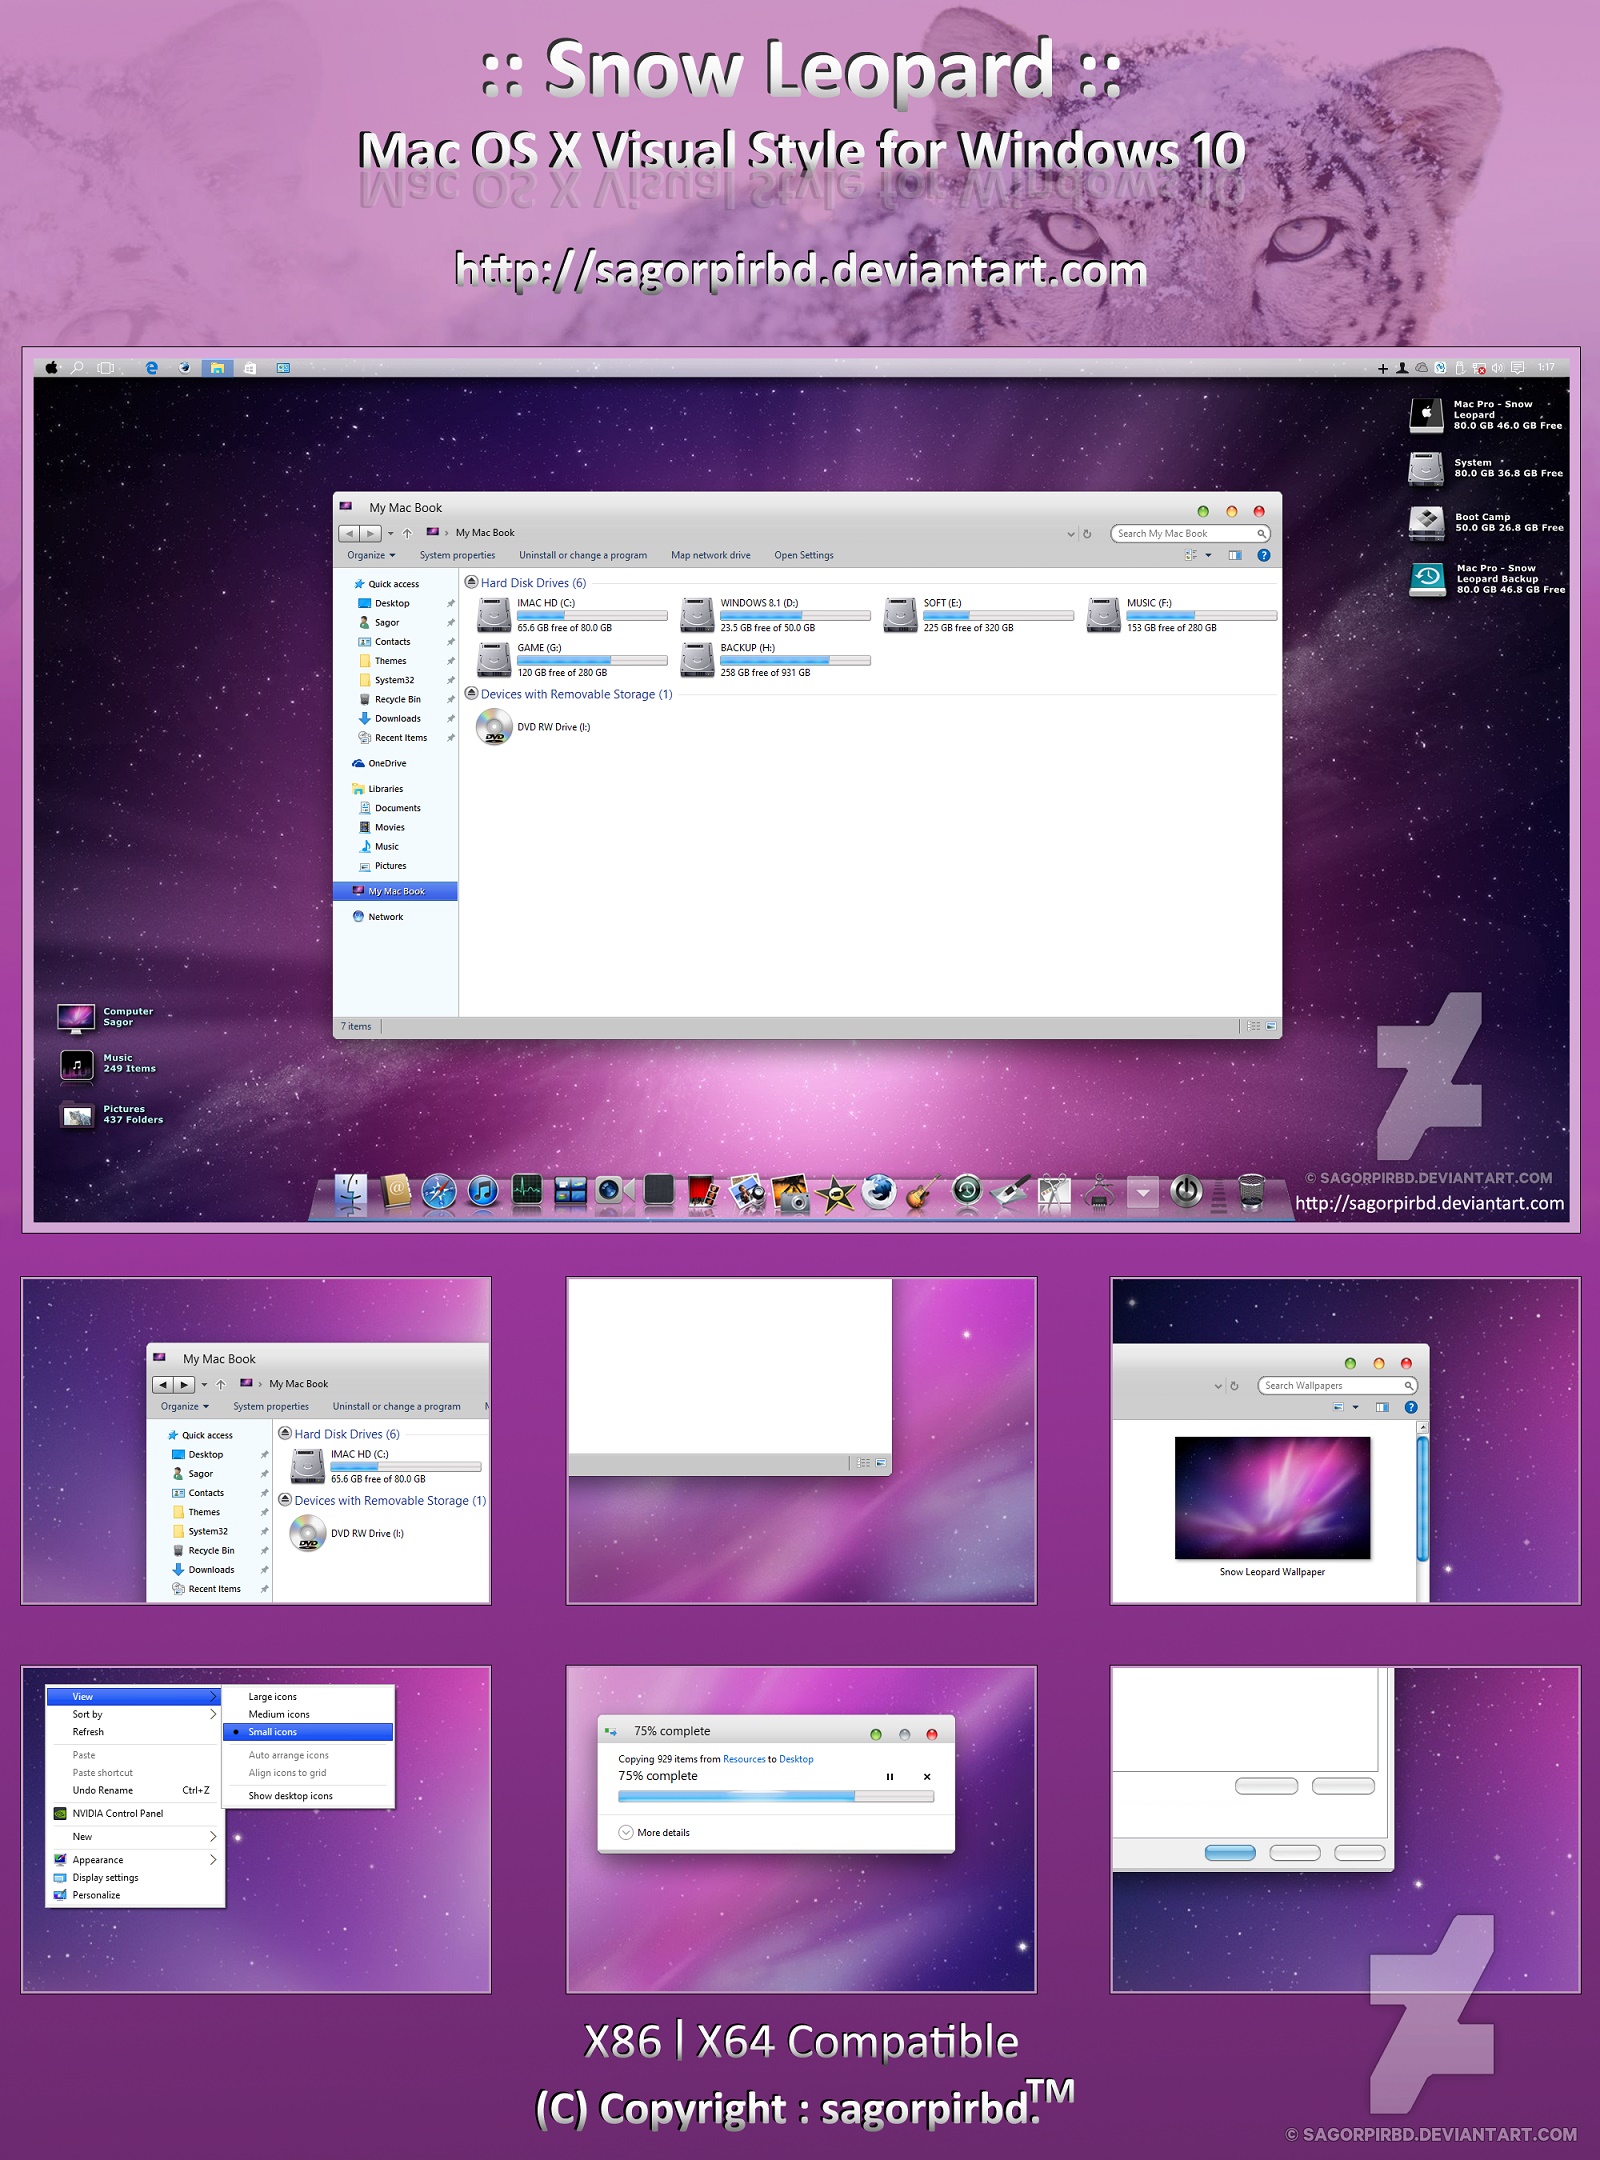Click the power button dock icon
1600x2160 pixels.
point(1186,1191)
